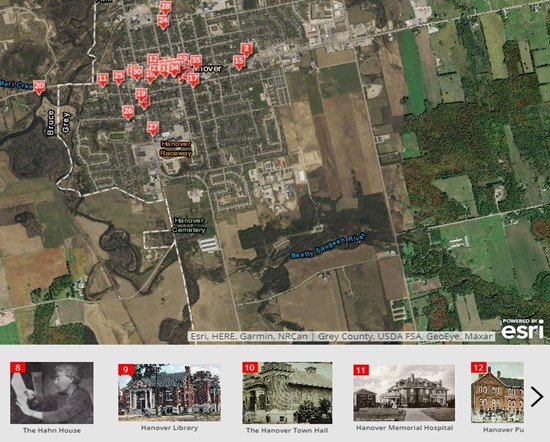This screenshot has width=550, height=442.
Task: Click 'The Hanover Town Hall' caption
Action: [x=287, y=430]
